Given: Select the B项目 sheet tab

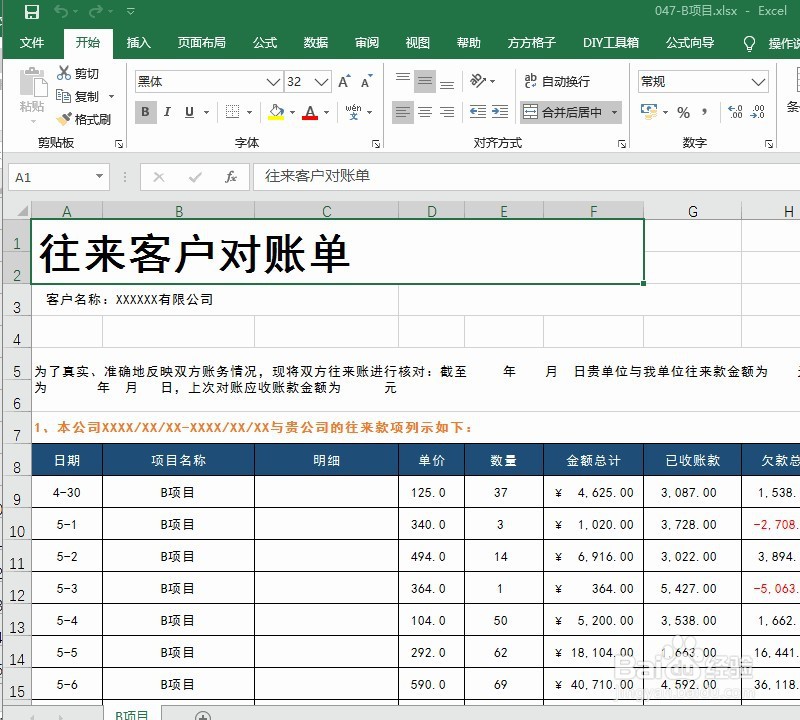Looking at the screenshot, I should coord(134,714).
